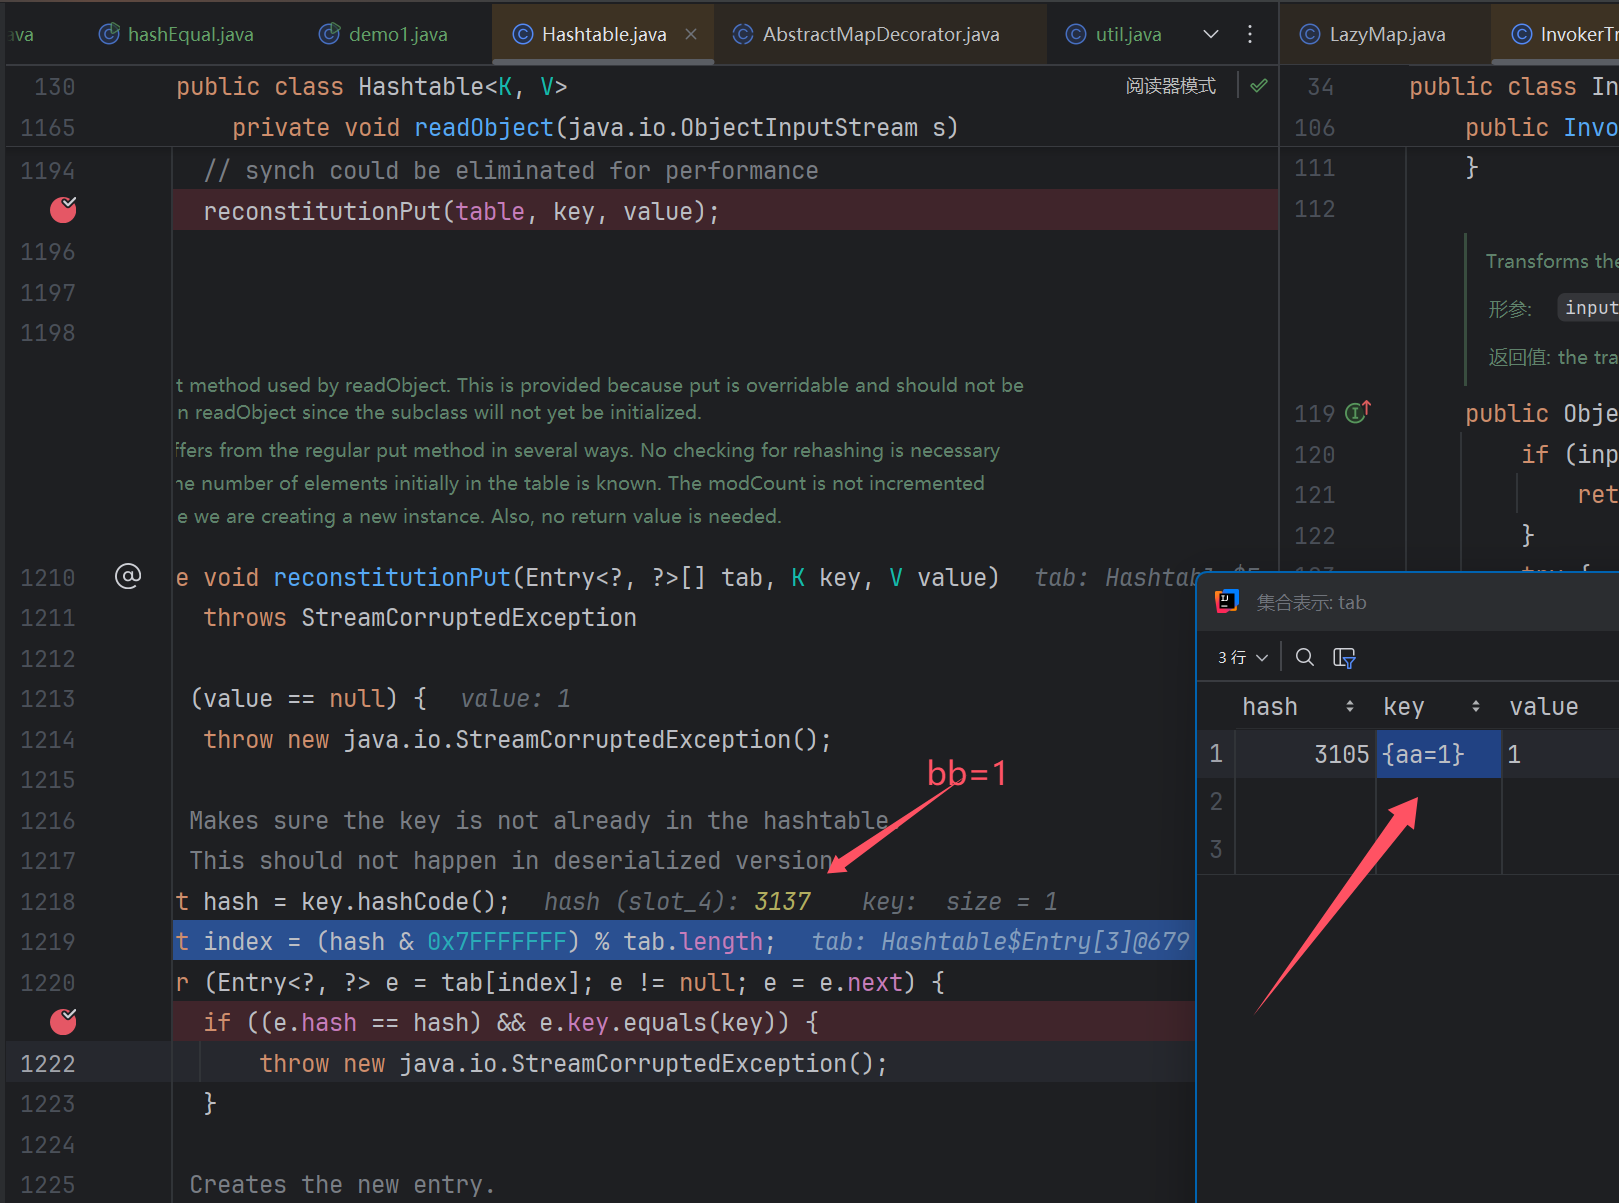Viewport: 1619px width, 1203px height.
Task: Open AbstractMapDecorator.java tab
Action: (866, 34)
